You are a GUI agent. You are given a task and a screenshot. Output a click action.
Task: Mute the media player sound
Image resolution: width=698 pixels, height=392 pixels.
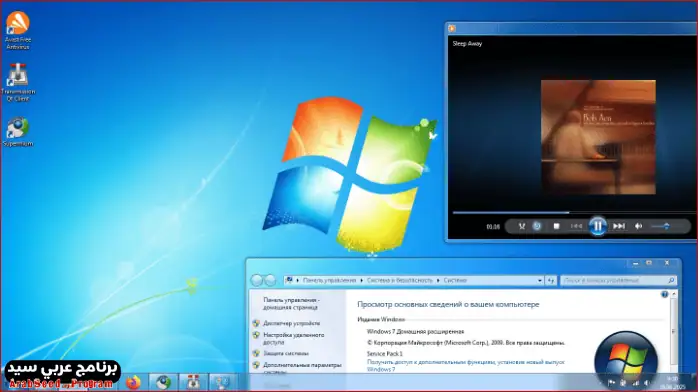(x=638, y=226)
